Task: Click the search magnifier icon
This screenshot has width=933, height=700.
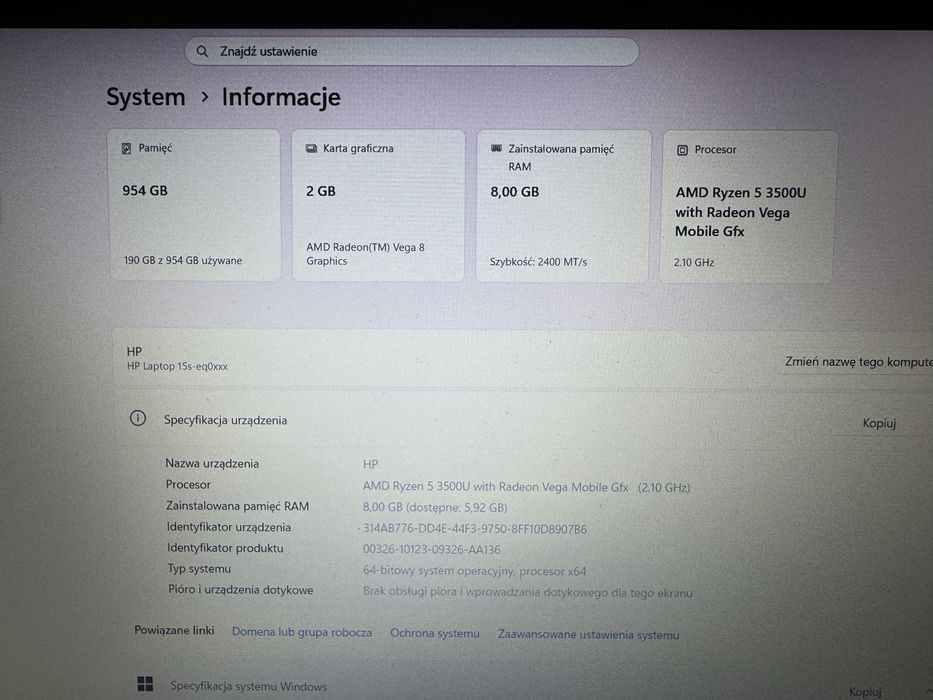Action: point(202,51)
